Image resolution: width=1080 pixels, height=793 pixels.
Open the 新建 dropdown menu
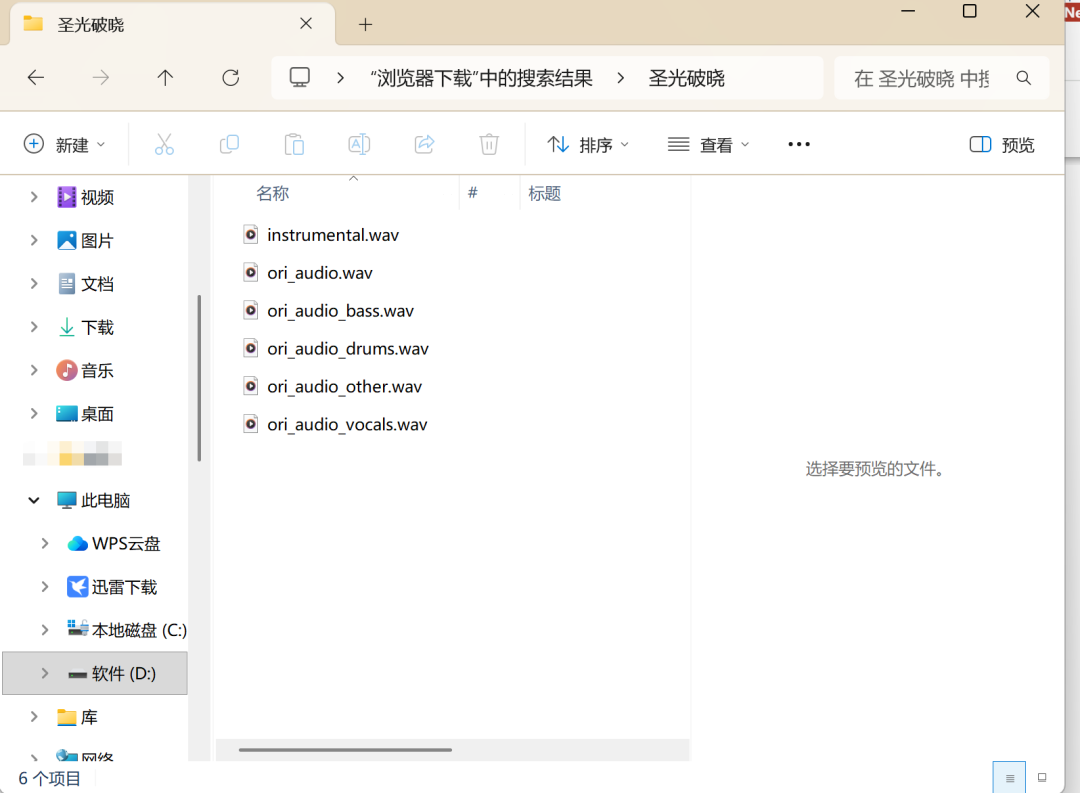[64, 145]
